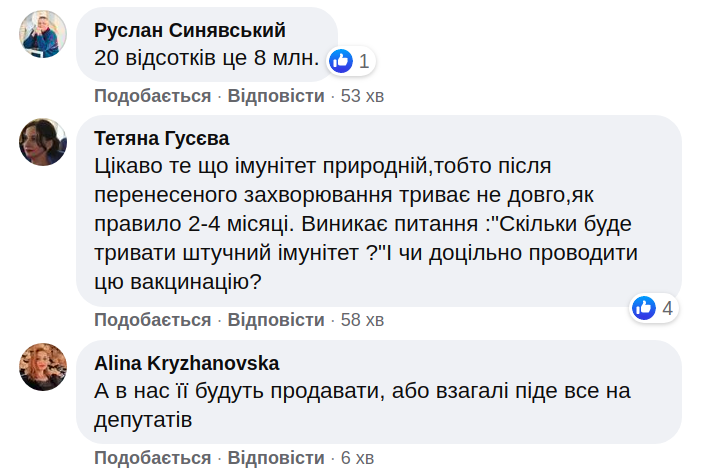Open Alina Kryzhanovska's profile name link
Screen dimensions: 706x474
[x=186, y=363]
